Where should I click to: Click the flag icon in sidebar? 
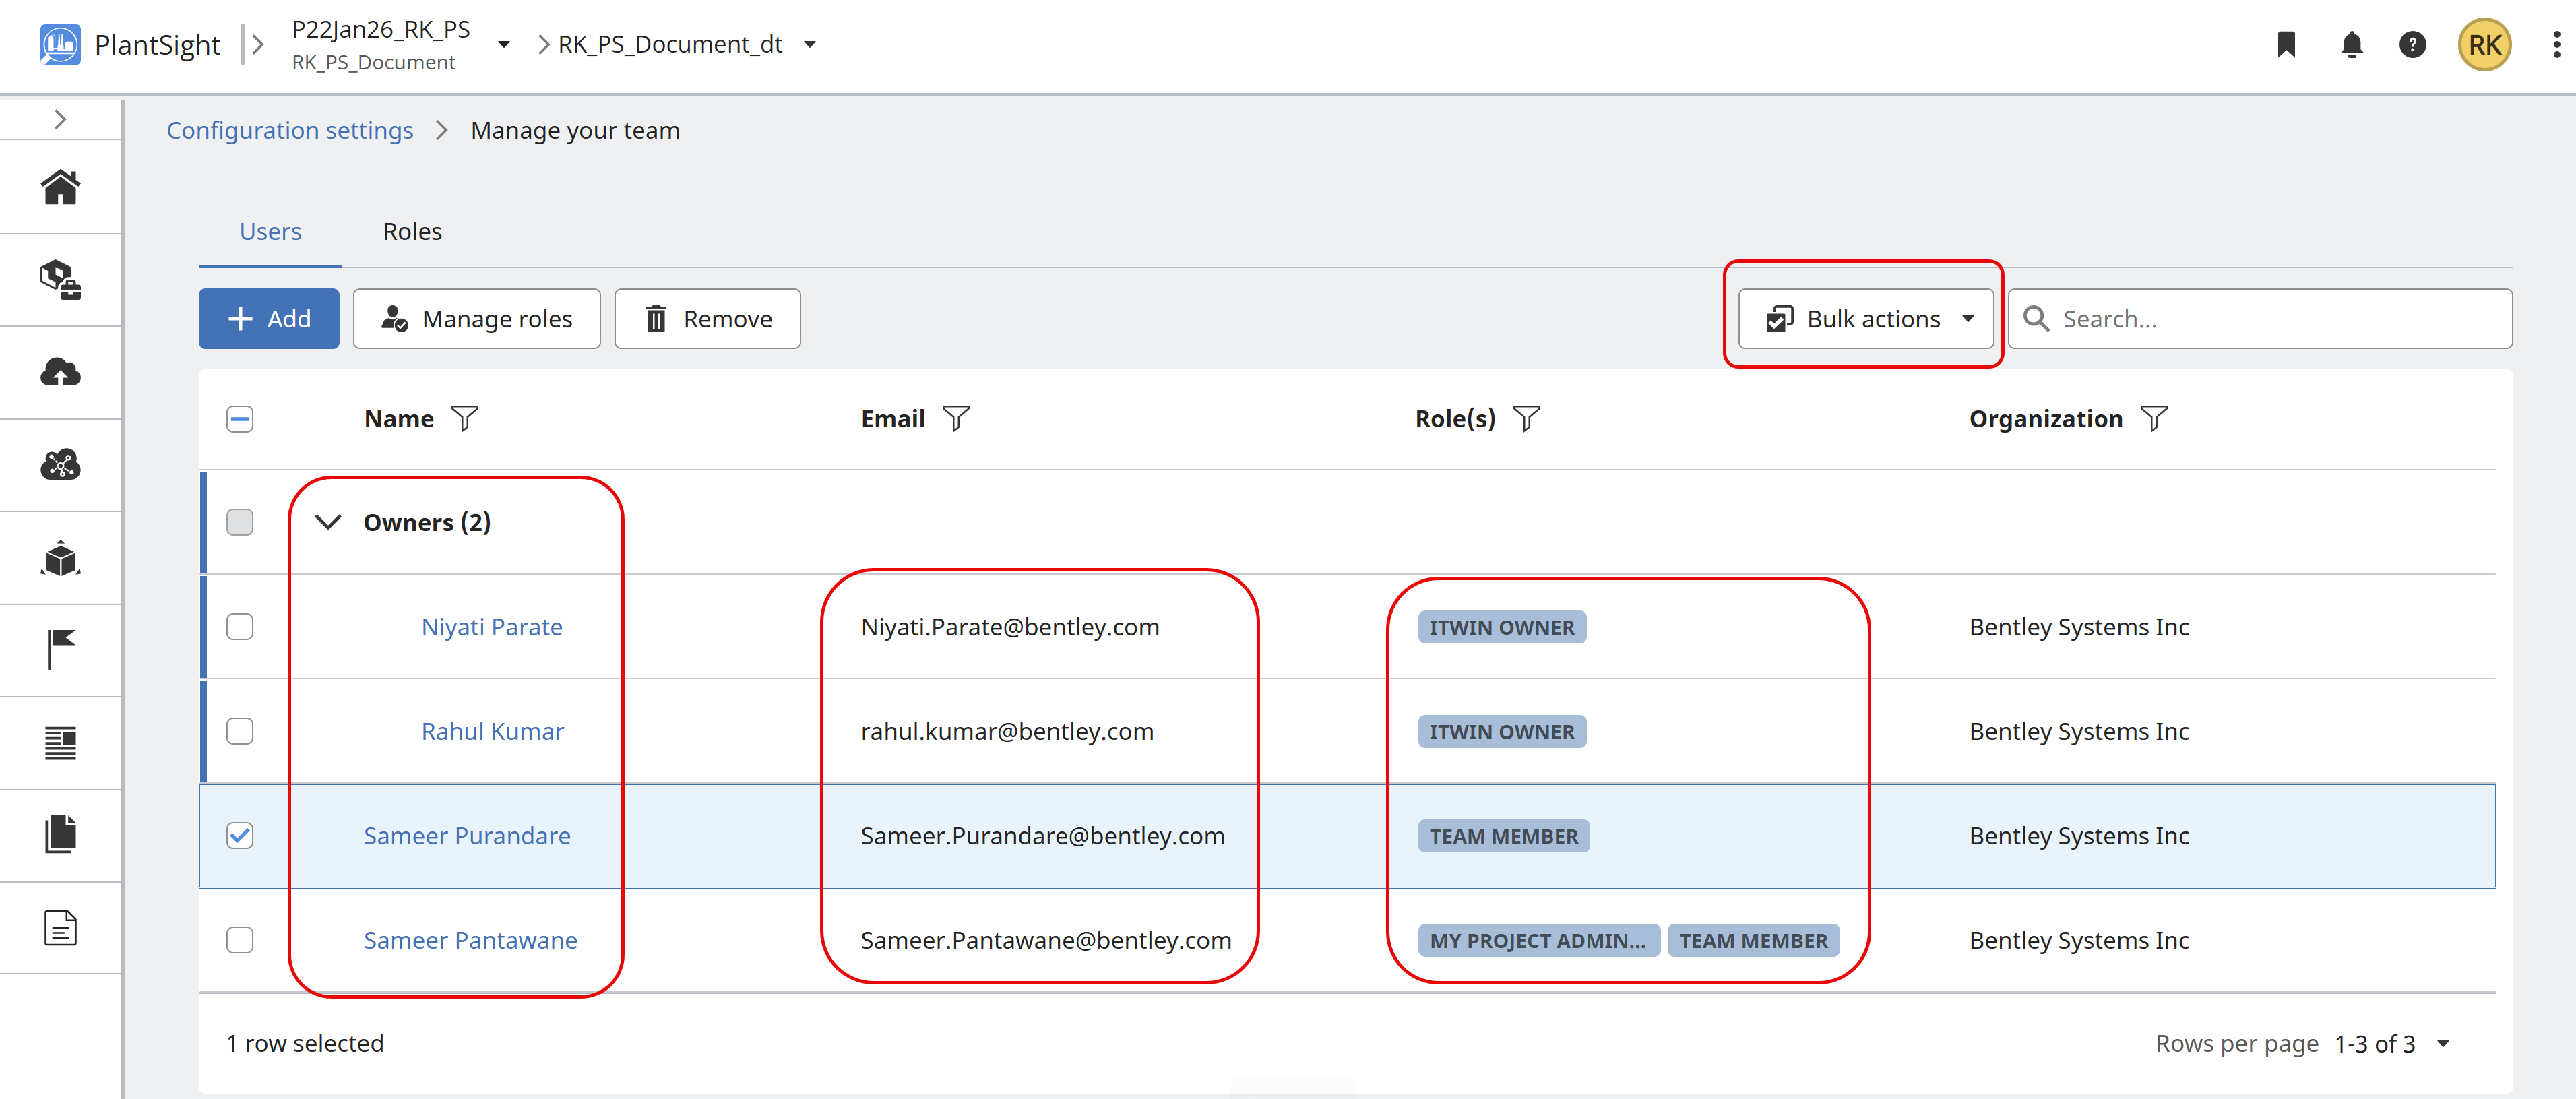60,650
